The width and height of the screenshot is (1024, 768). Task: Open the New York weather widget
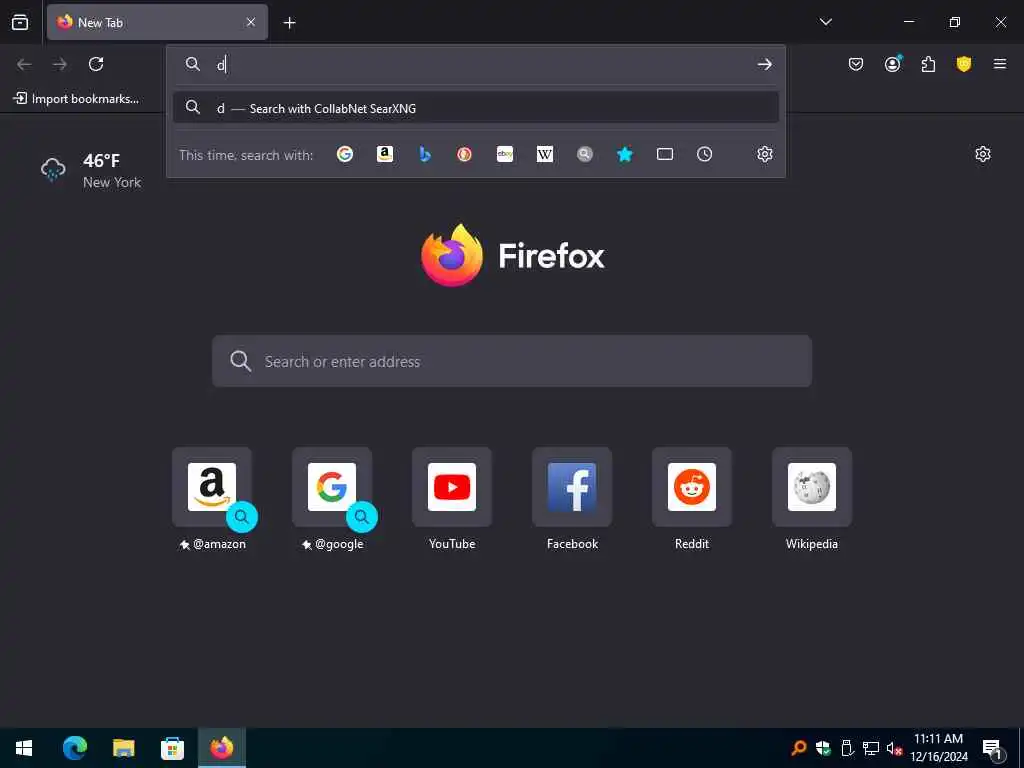(x=91, y=170)
